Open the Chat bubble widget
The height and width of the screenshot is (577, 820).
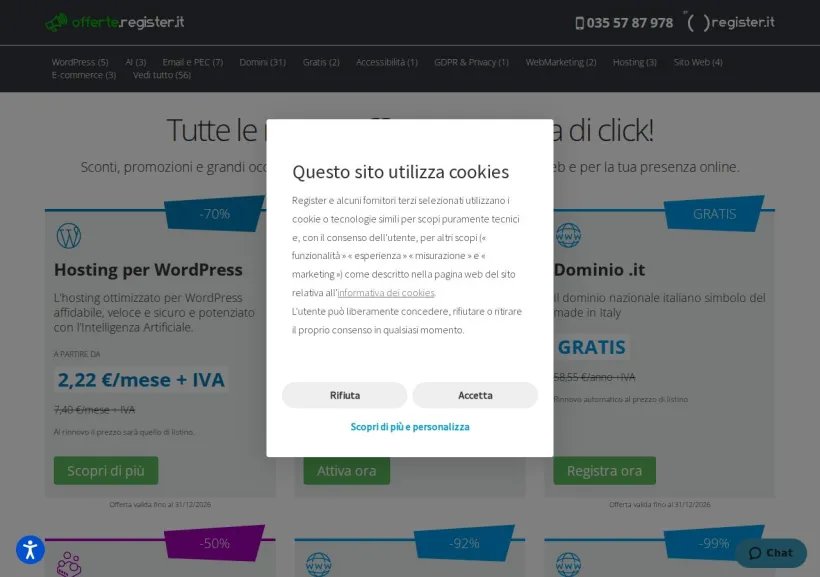(x=771, y=553)
